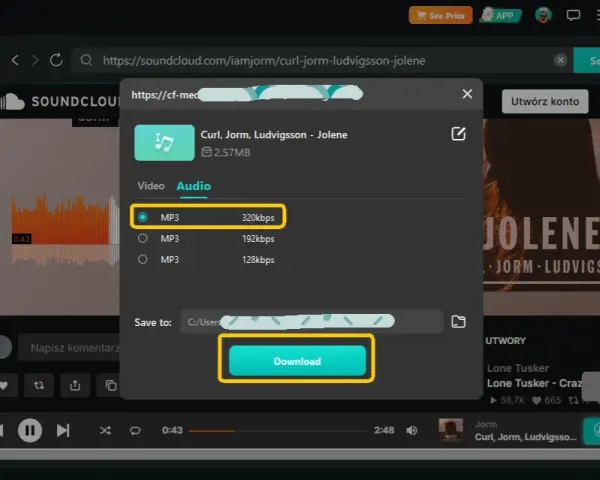Click the Download button
The image size is (600, 480).
297,361
